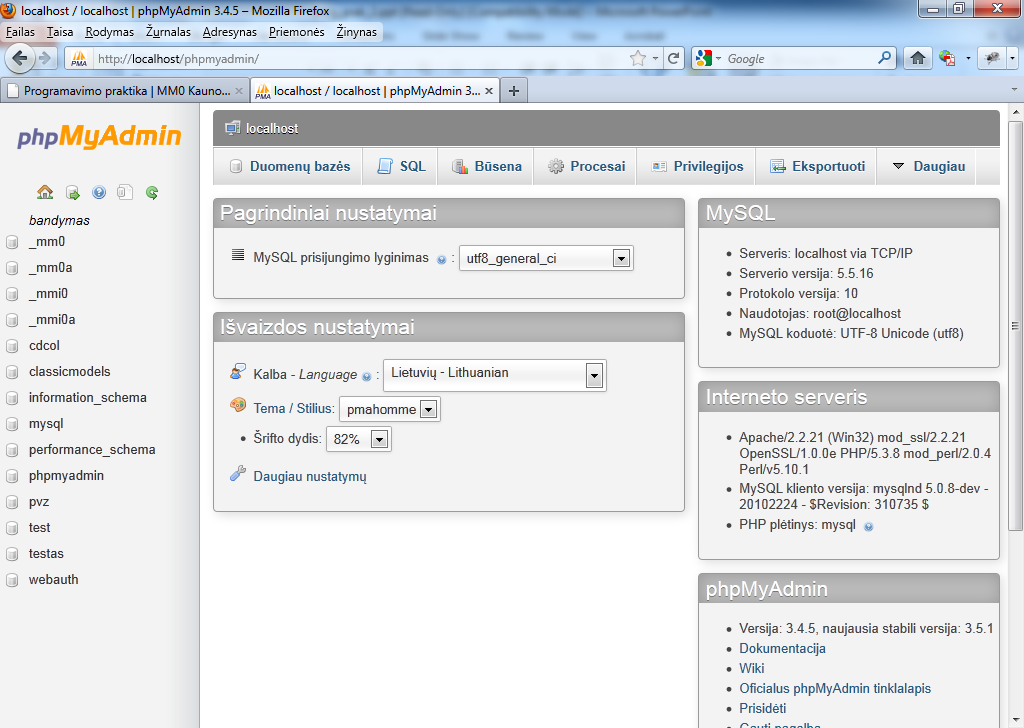The width and height of the screenshot is (1024, 728).
Task: Open the address bar history dropdown arrow
Action: click(655, 59)
